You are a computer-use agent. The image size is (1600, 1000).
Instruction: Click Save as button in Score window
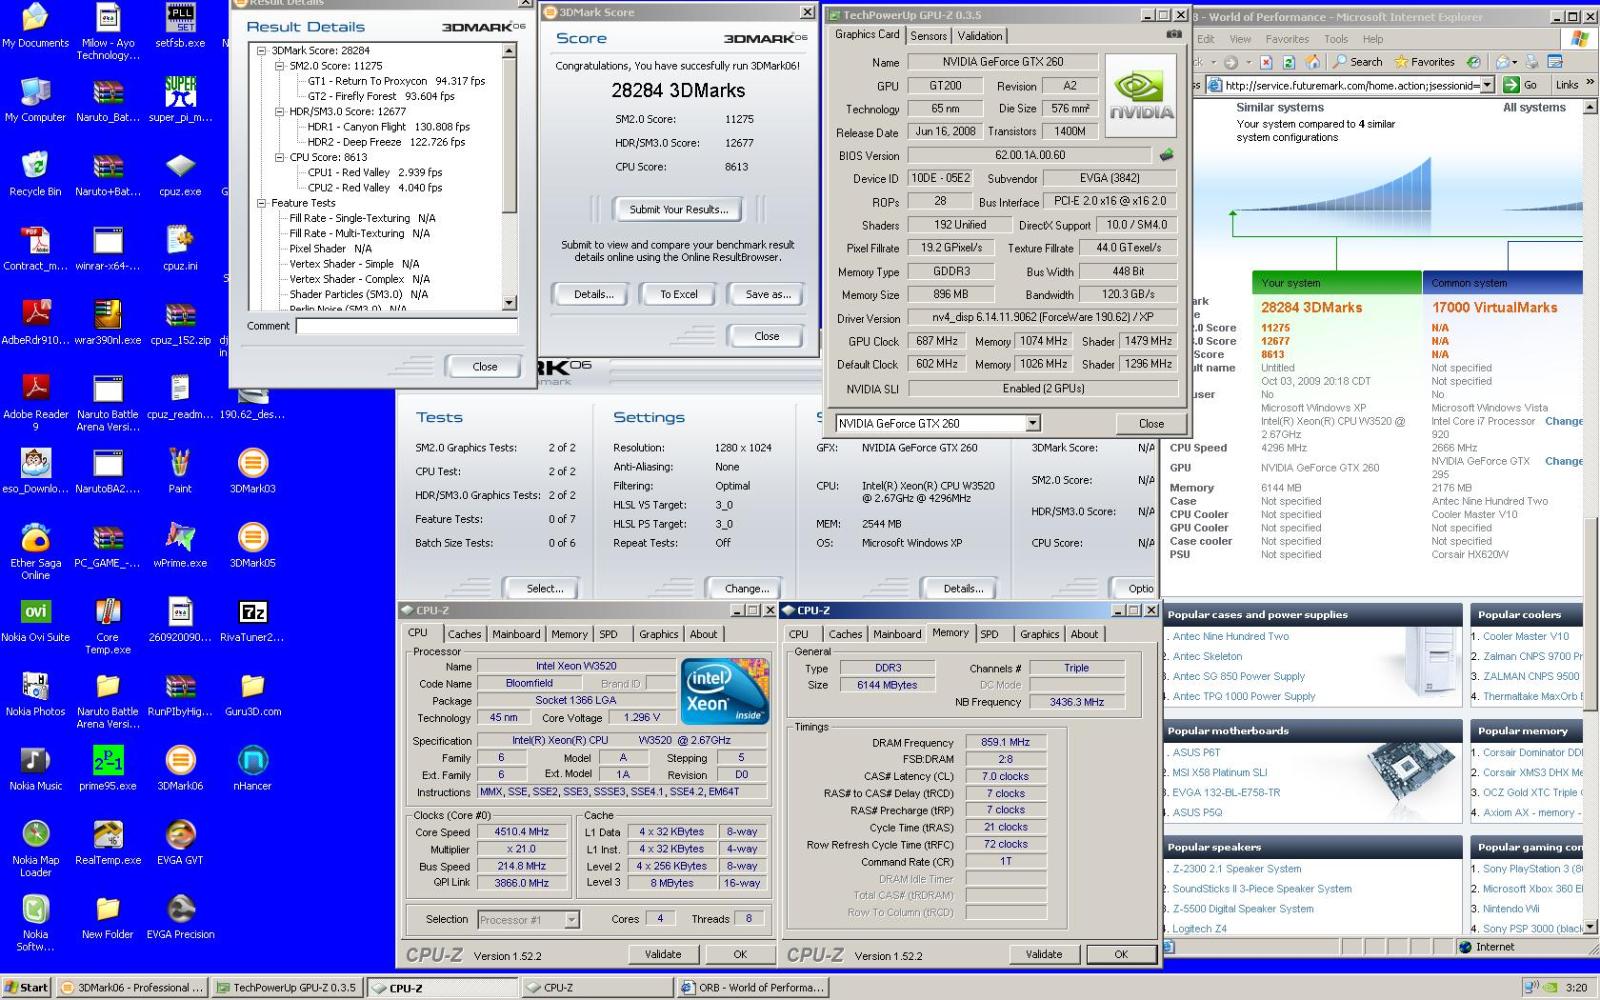pos(767,294)
